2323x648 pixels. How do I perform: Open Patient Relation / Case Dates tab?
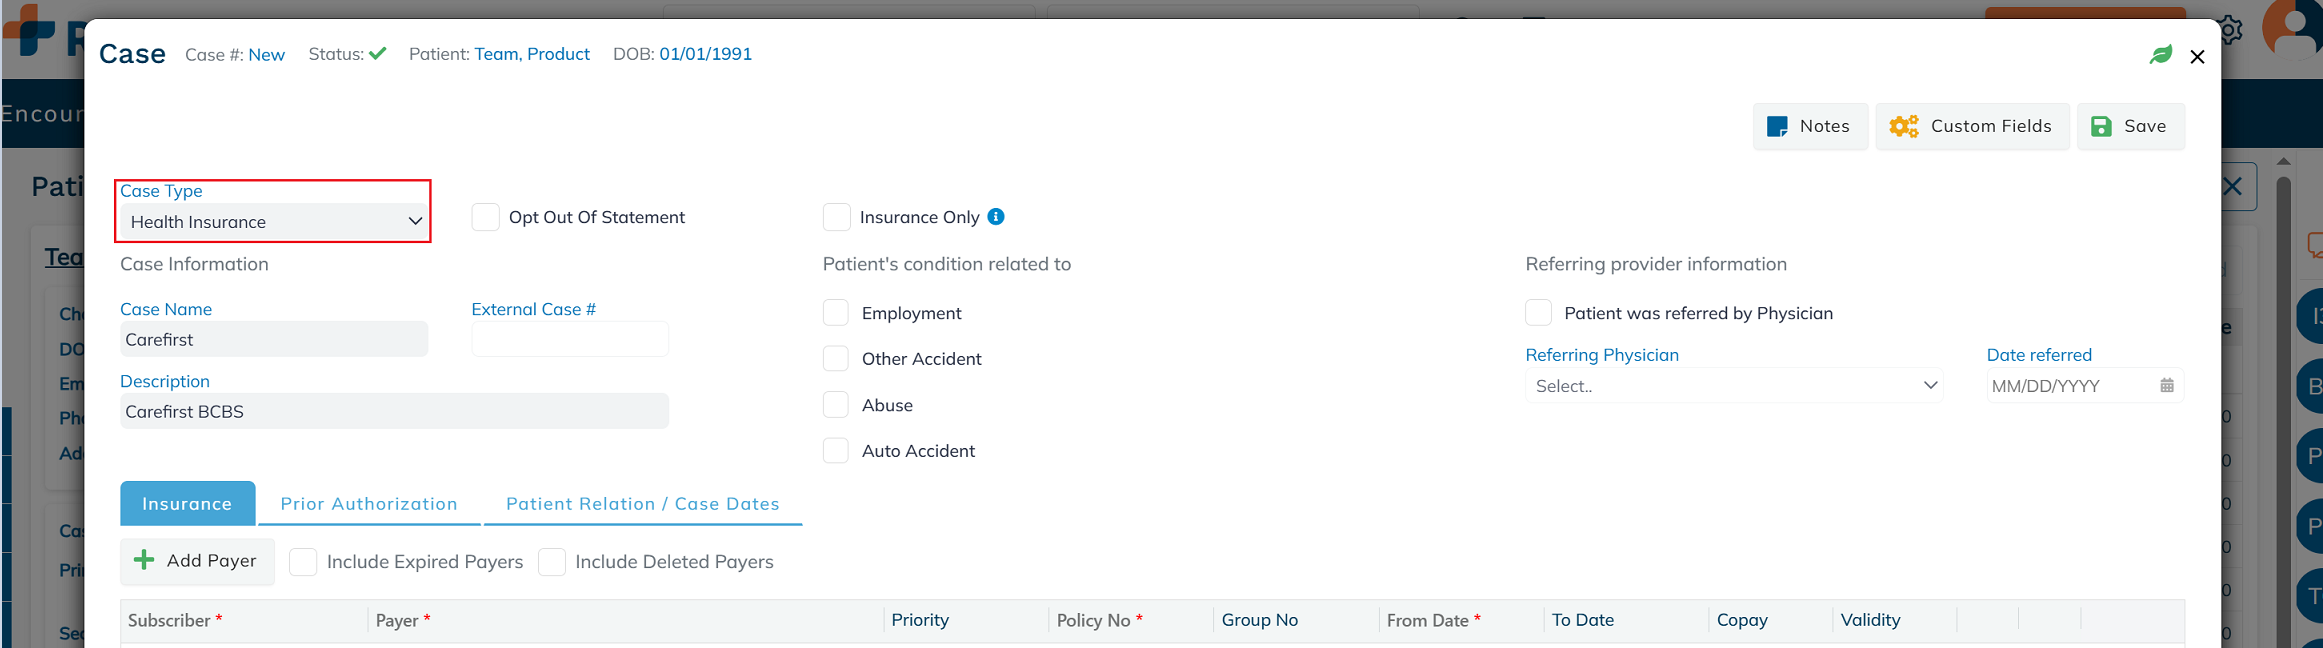tap(642, 504)
